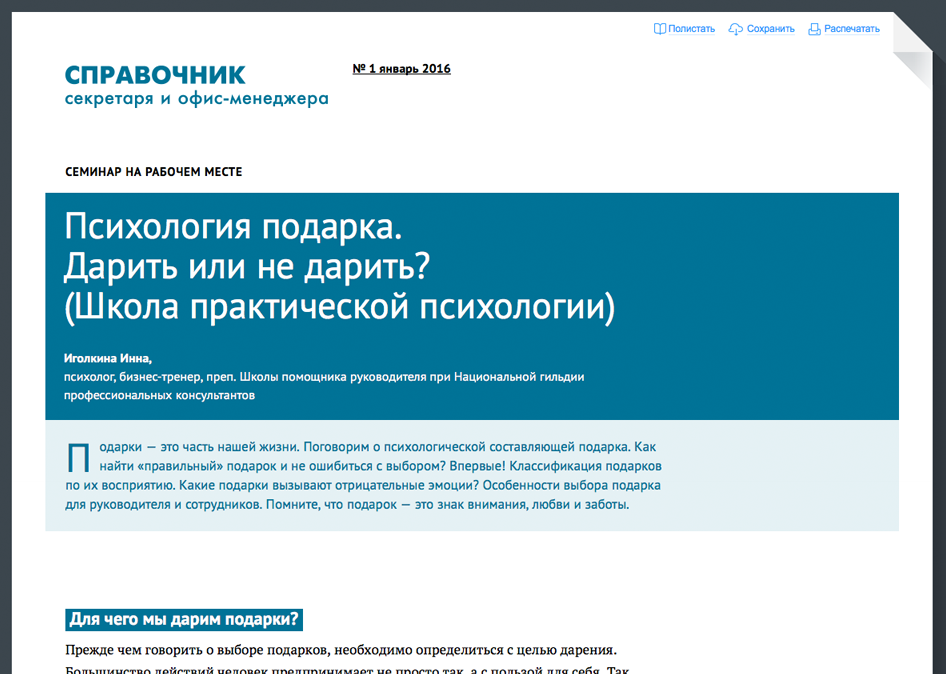The width and height of the screenshot is (946, 674).
Task: Click the headline line Школа практической психологии
Action: [339, 308]
